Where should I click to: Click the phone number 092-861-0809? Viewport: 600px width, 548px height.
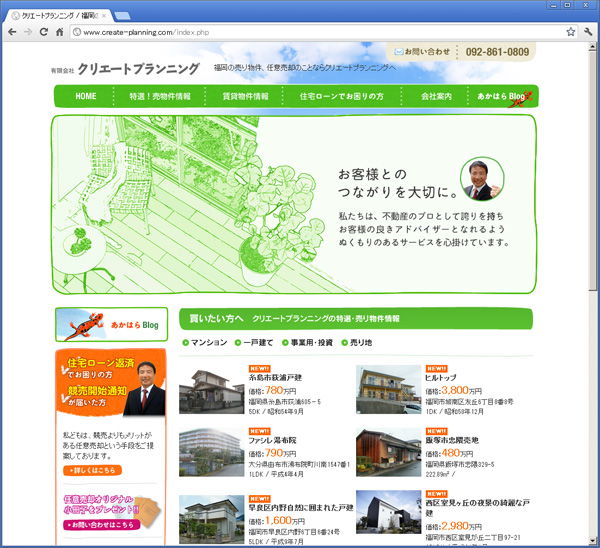pos(497,52)
